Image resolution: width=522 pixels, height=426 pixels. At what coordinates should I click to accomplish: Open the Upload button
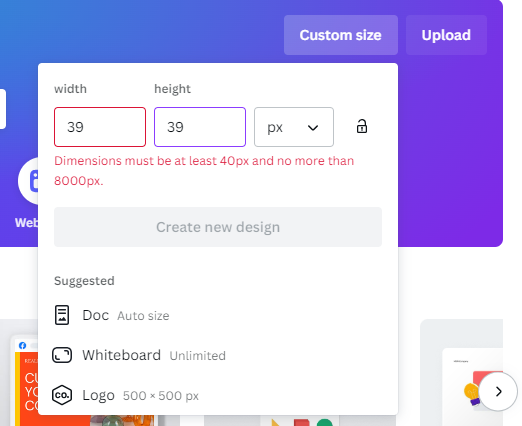tap(446, 35)
